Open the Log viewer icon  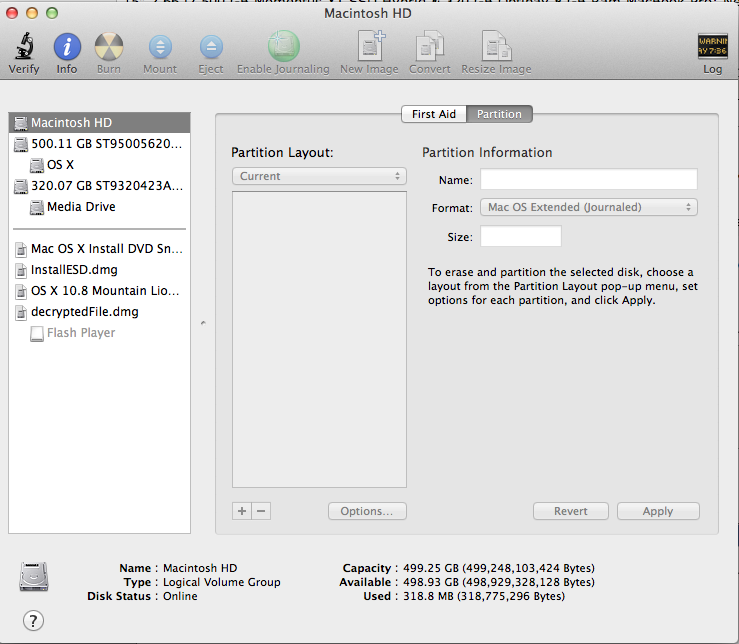(x=713, y=46)
